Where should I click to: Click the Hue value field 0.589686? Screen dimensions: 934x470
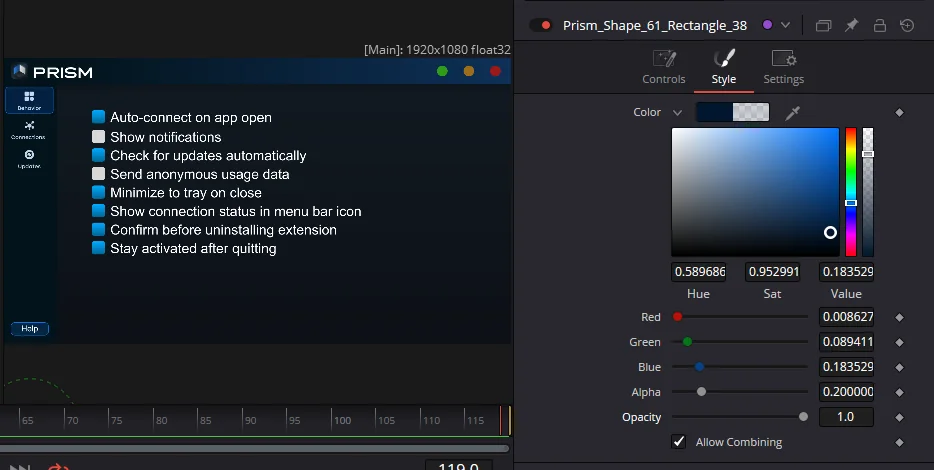[x=699, y=272]
